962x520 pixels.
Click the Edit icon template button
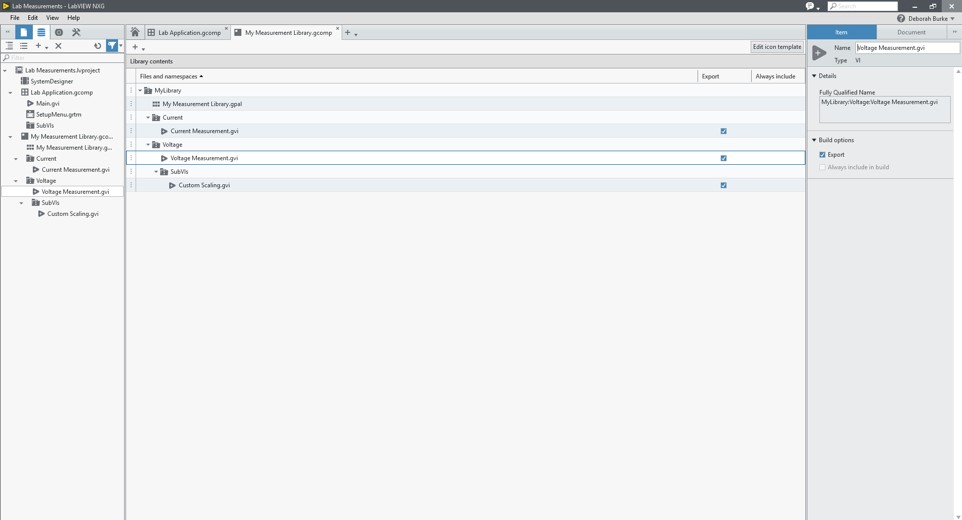coord(777,47)
